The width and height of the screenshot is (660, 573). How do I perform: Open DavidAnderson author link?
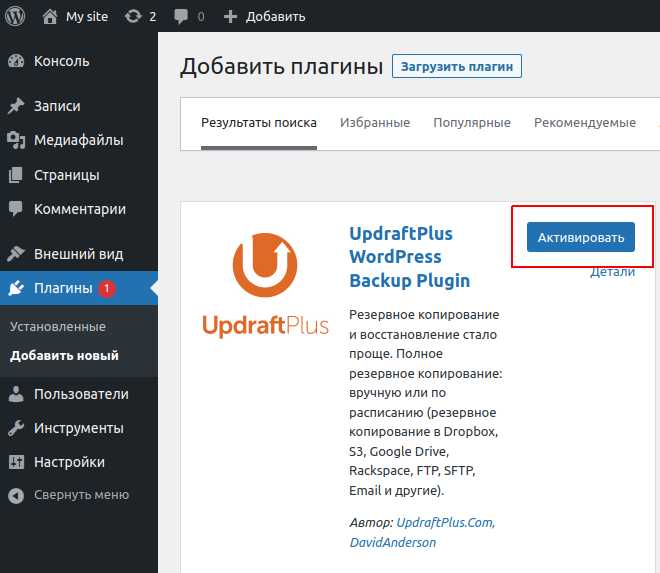click(x=393, y=542)
